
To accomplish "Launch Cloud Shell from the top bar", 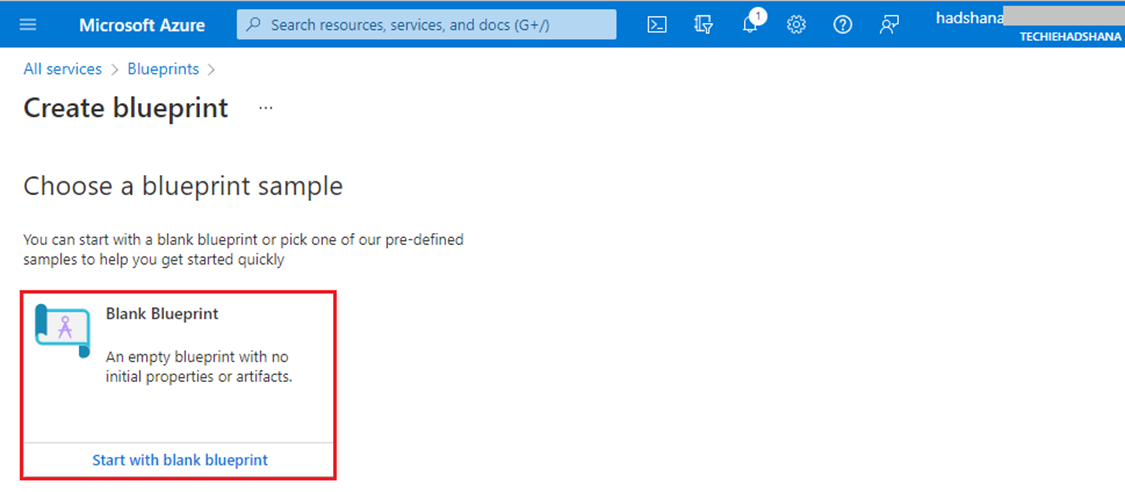I will click(x=656, y=24).
